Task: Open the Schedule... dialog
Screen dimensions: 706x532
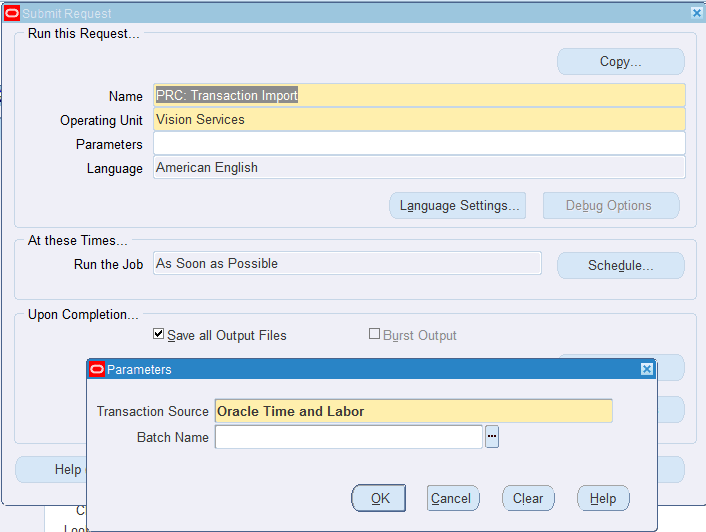Action: pyautogui.click(x=620, y=266)
